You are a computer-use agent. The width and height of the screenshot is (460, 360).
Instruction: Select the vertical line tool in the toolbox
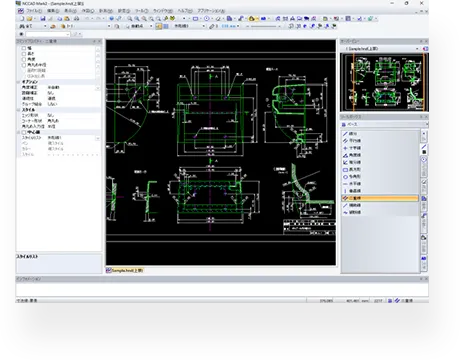(x=380, y=191)
